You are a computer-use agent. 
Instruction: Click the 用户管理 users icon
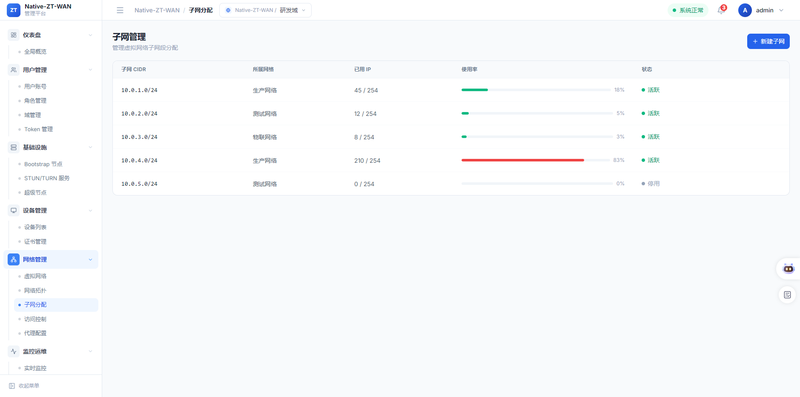[x=14, y=70]
